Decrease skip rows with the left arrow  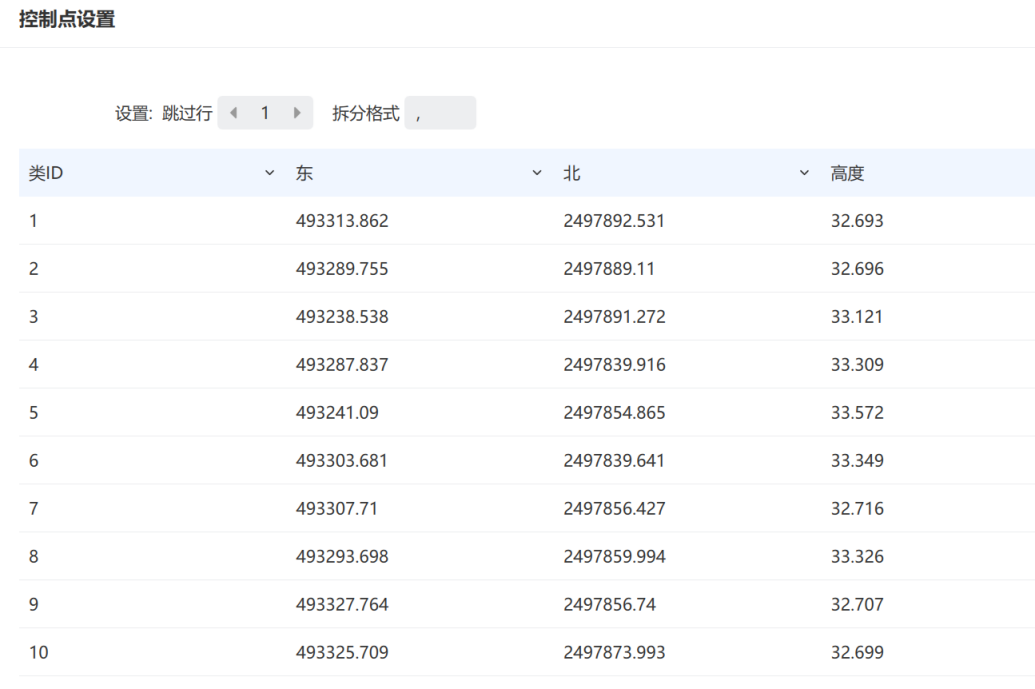point(233,113)
